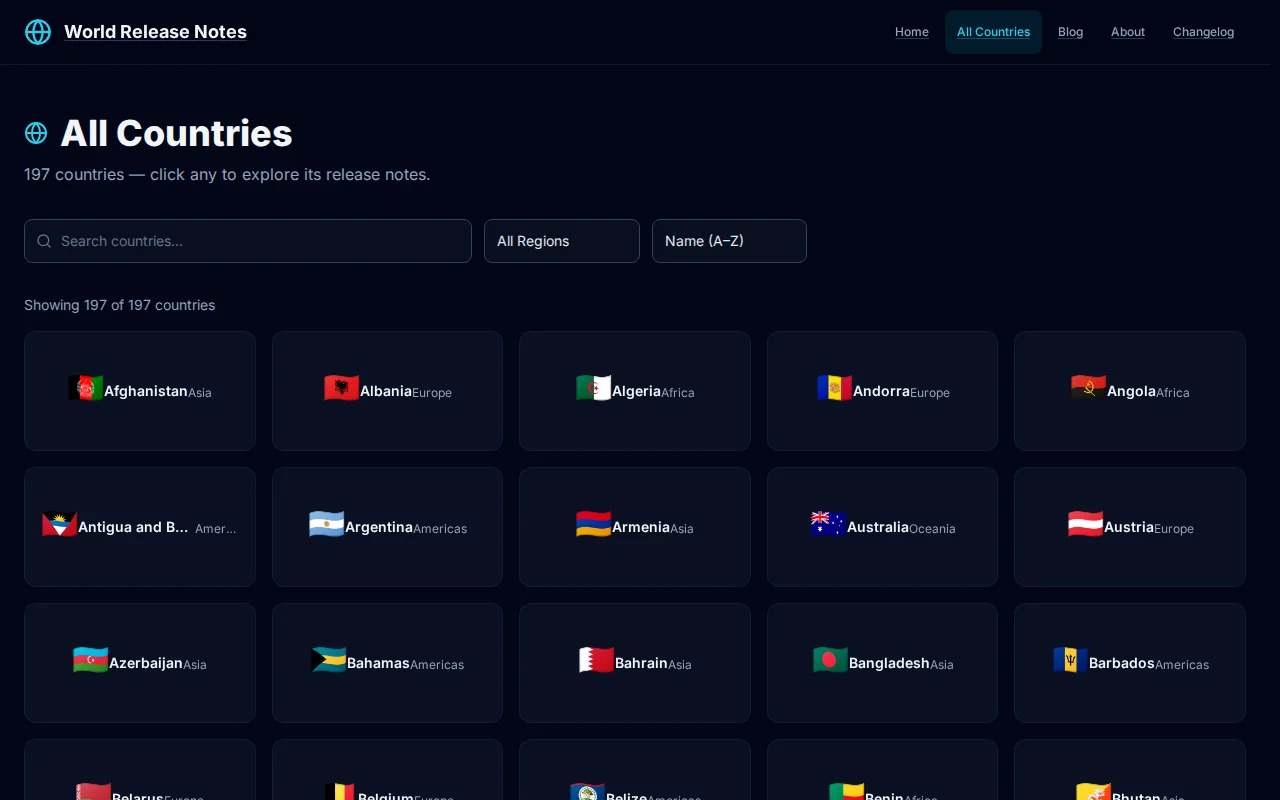Go to the Home nav item
This screenshot has height=800, width=1280.
pos(912,32)
